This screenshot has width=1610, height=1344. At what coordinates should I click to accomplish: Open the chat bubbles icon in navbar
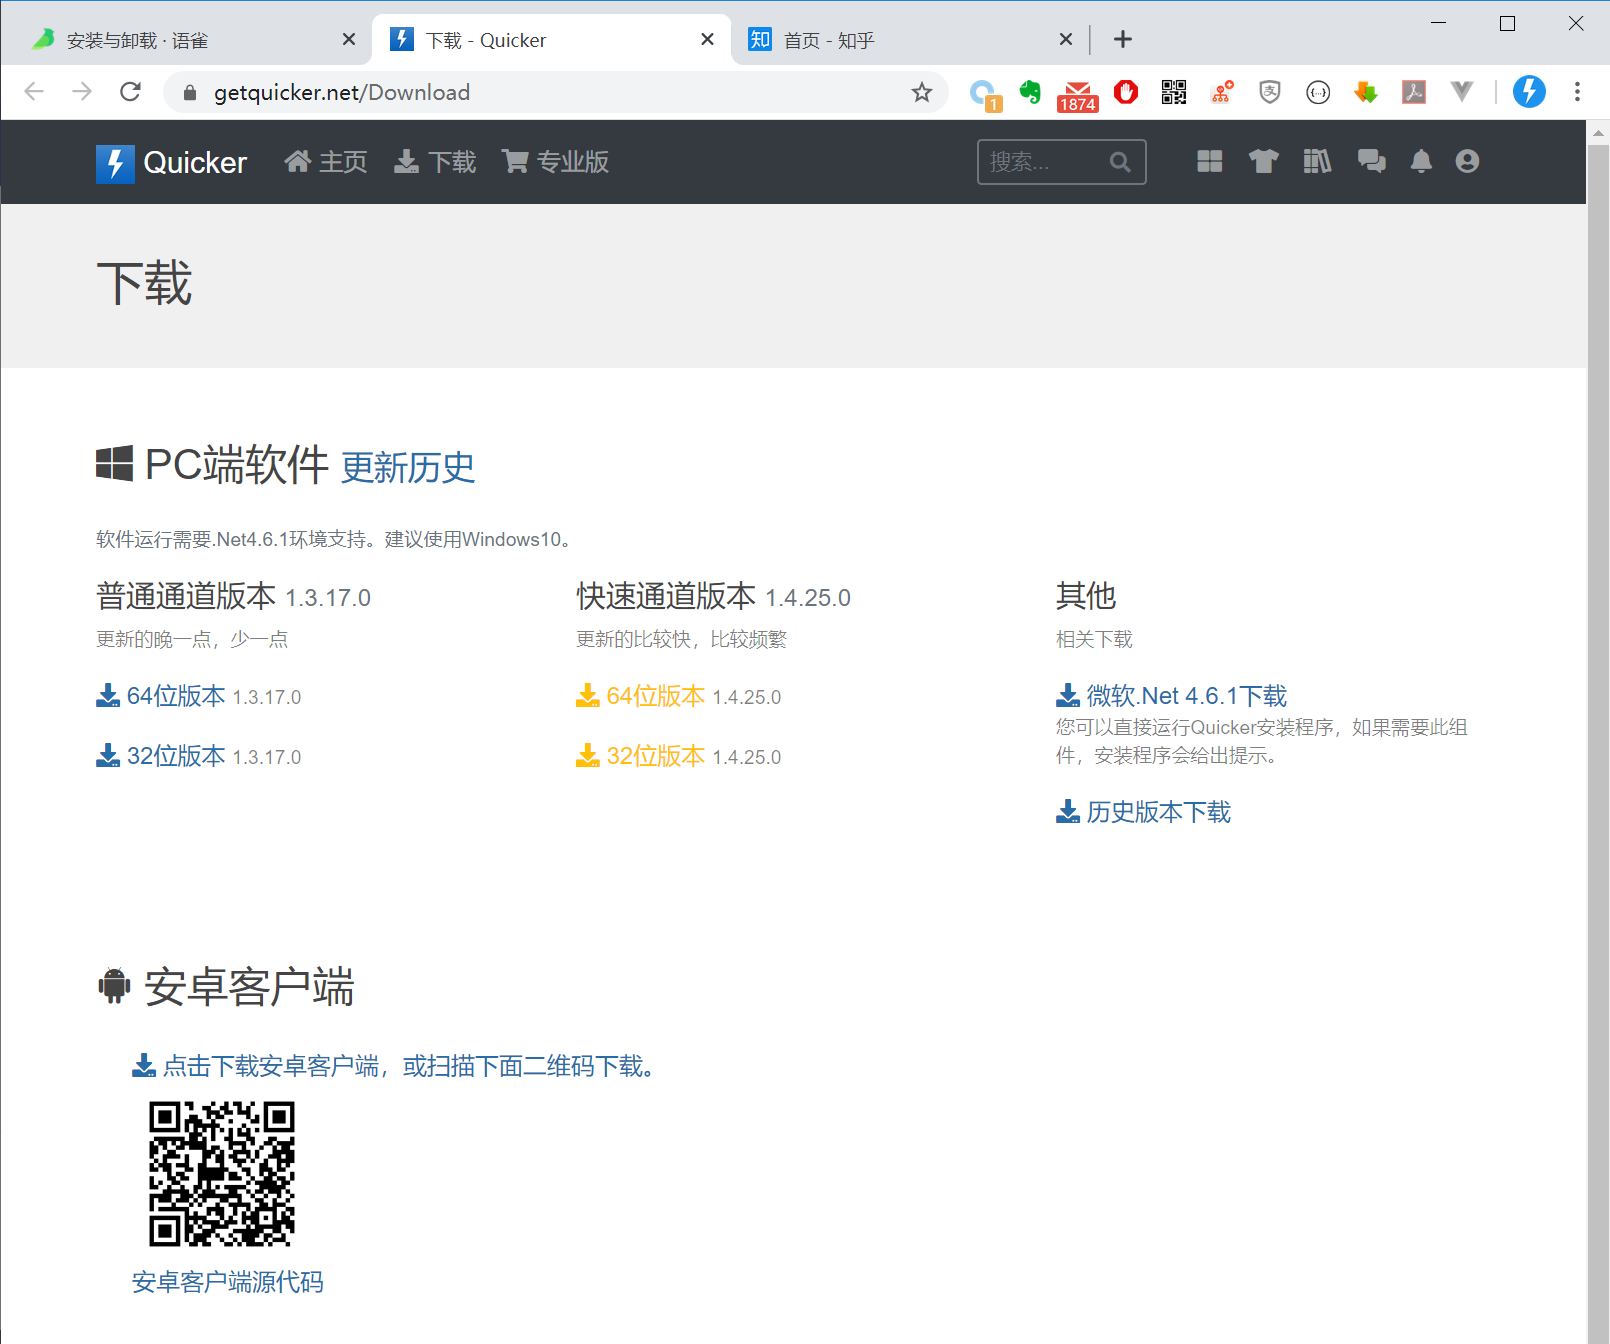click(x=1371, y=162)
